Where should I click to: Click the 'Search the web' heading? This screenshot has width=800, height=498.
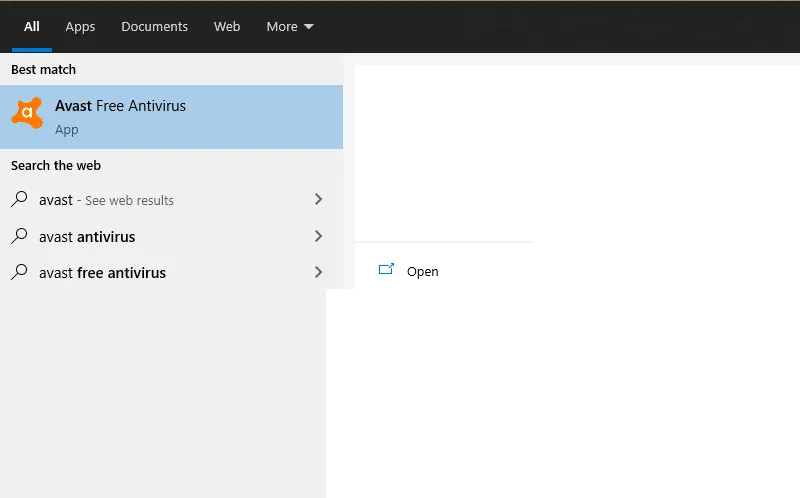click(56, 165)
